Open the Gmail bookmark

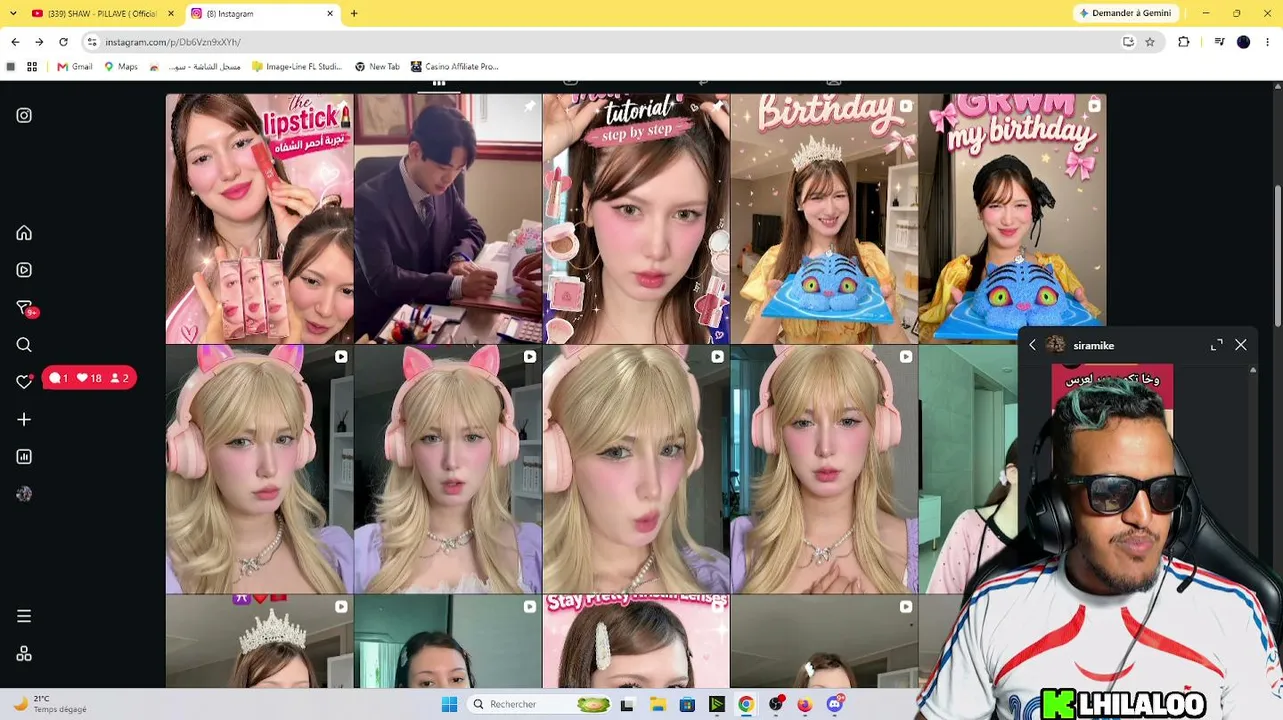[75, 67]
